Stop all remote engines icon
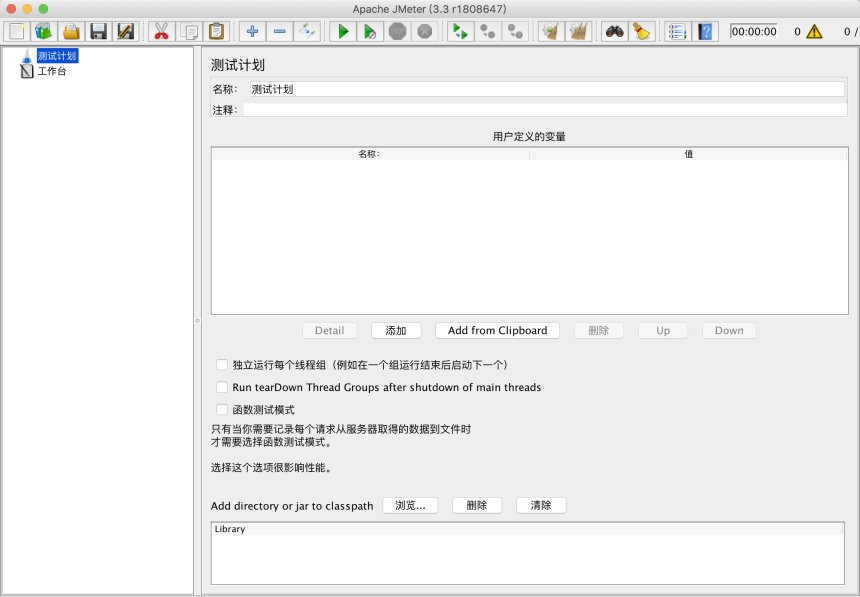This screenshot has height=597, width=860. pos(488,31)
